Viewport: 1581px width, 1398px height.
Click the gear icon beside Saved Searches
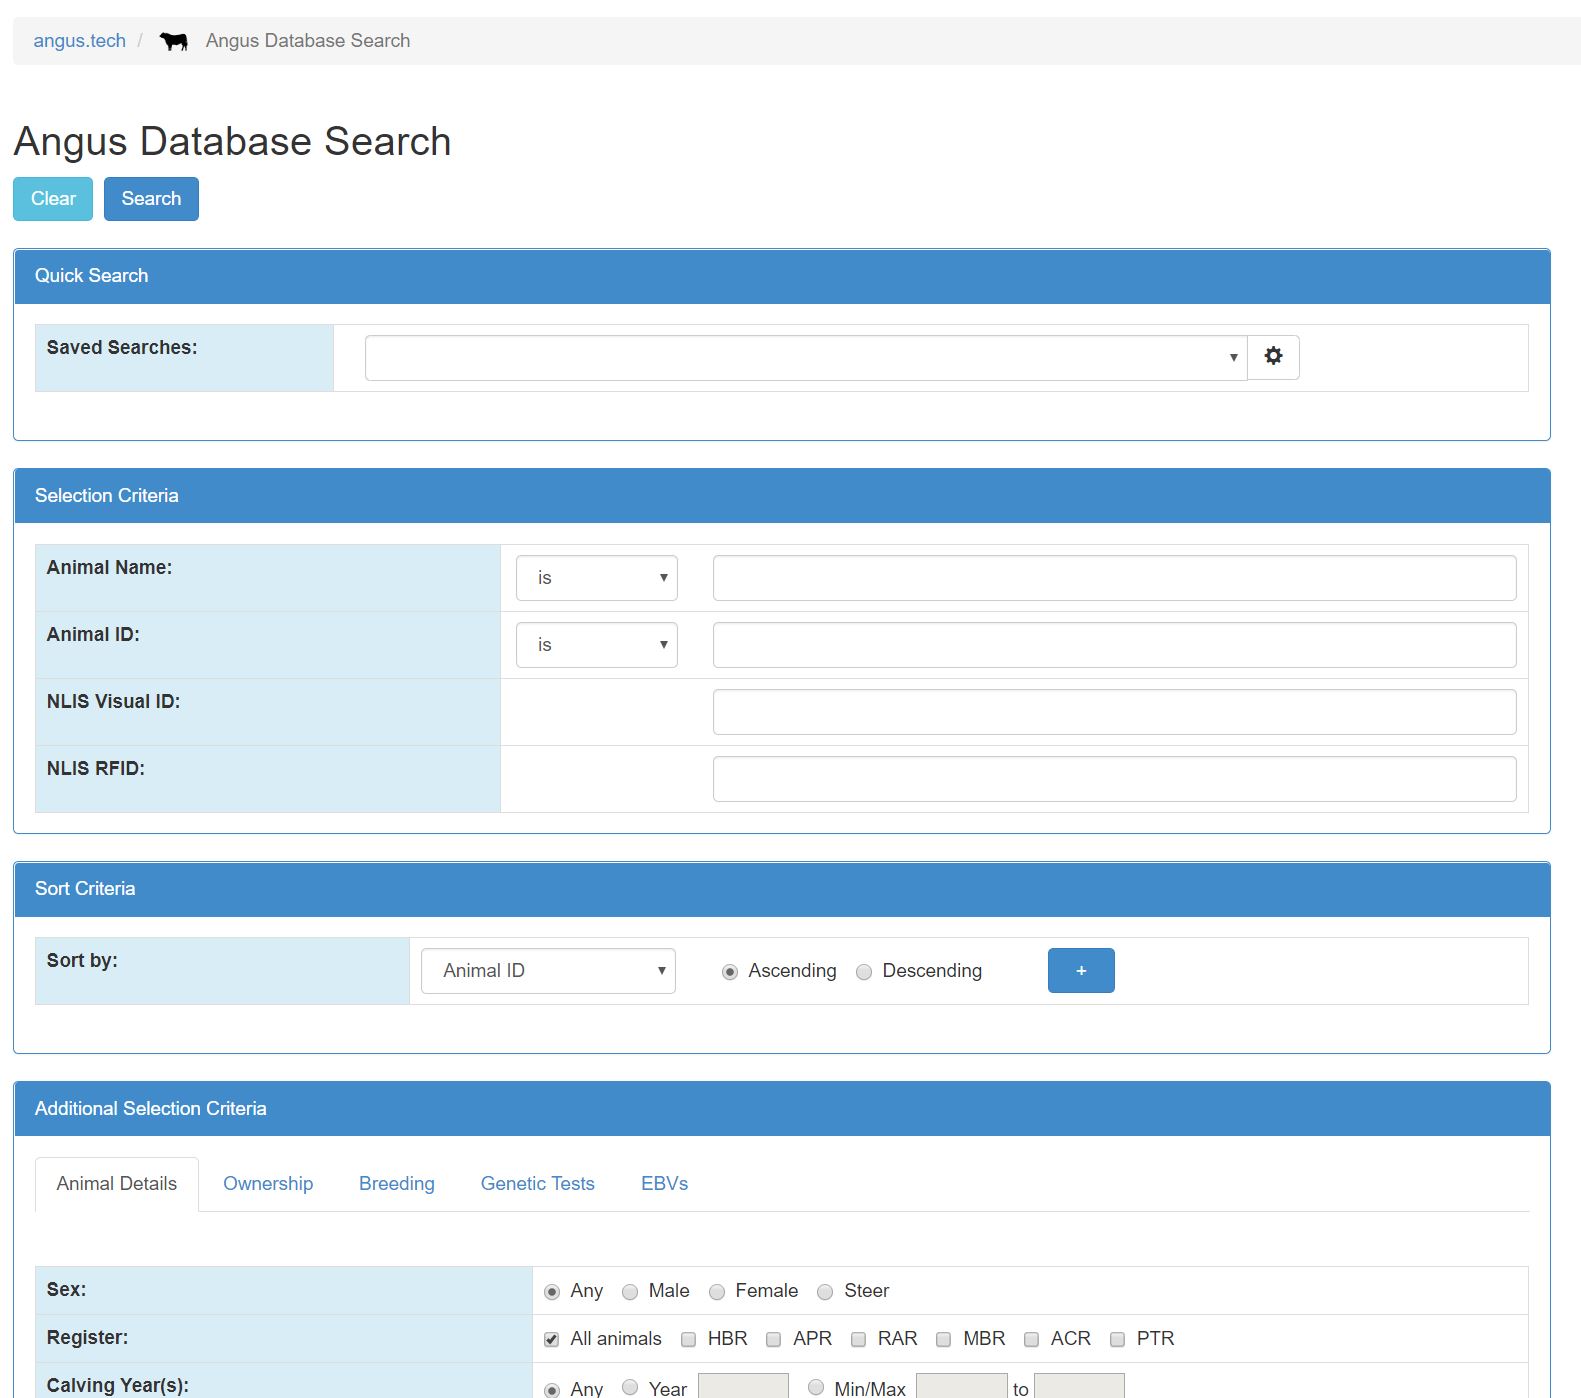click(1273, 357)
